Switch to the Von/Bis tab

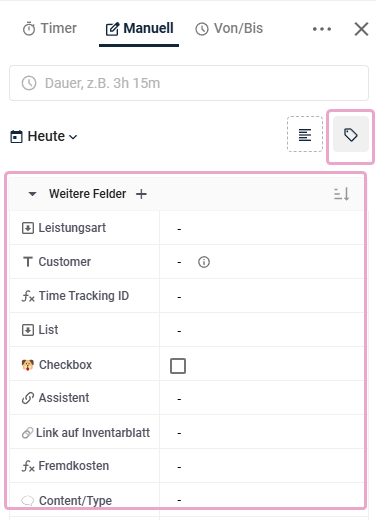[229, 29]
